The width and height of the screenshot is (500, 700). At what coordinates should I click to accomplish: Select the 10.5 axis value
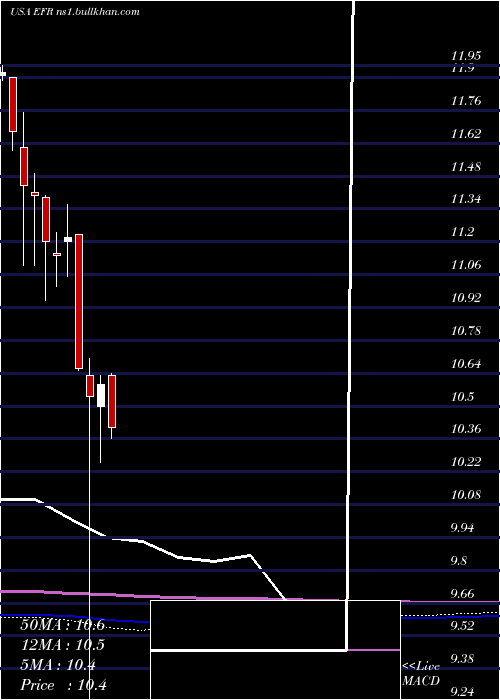tap(462, 397)
